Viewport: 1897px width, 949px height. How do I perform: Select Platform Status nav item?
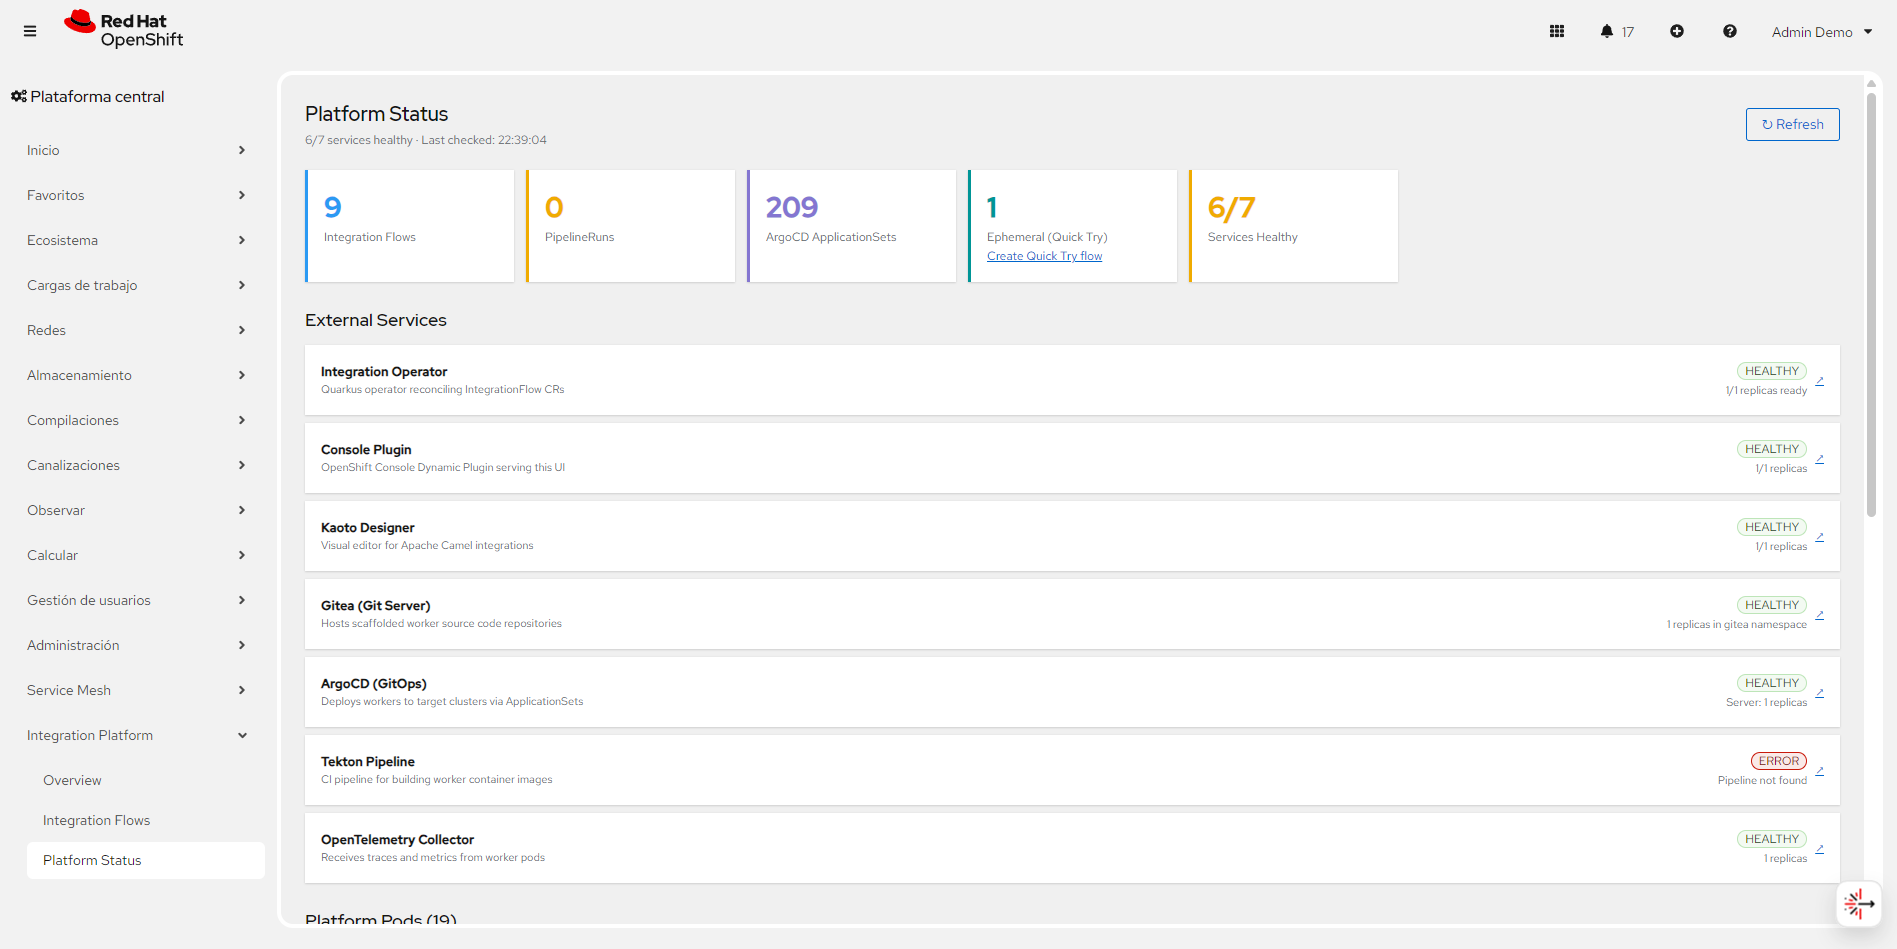(146, 860)
